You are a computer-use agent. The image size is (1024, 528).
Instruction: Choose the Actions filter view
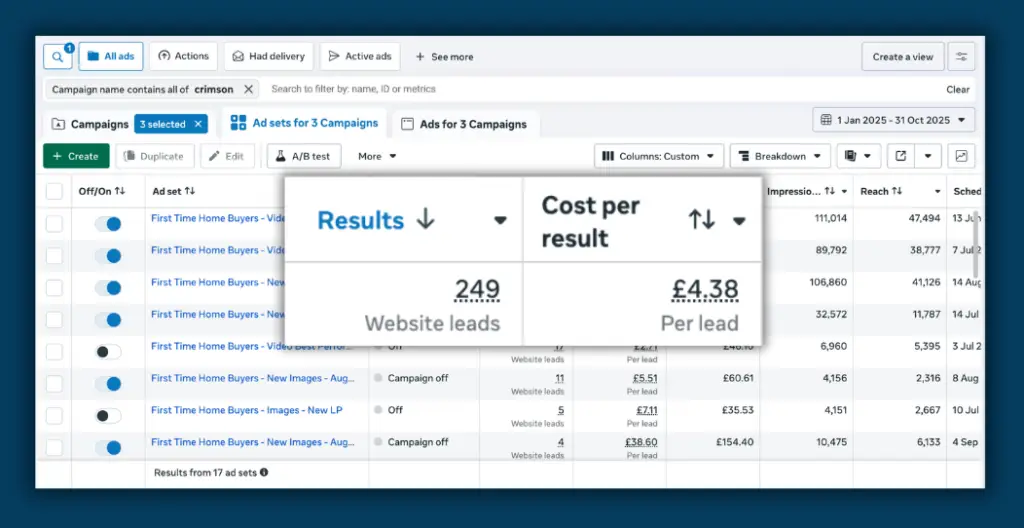(x=184, y=57)
